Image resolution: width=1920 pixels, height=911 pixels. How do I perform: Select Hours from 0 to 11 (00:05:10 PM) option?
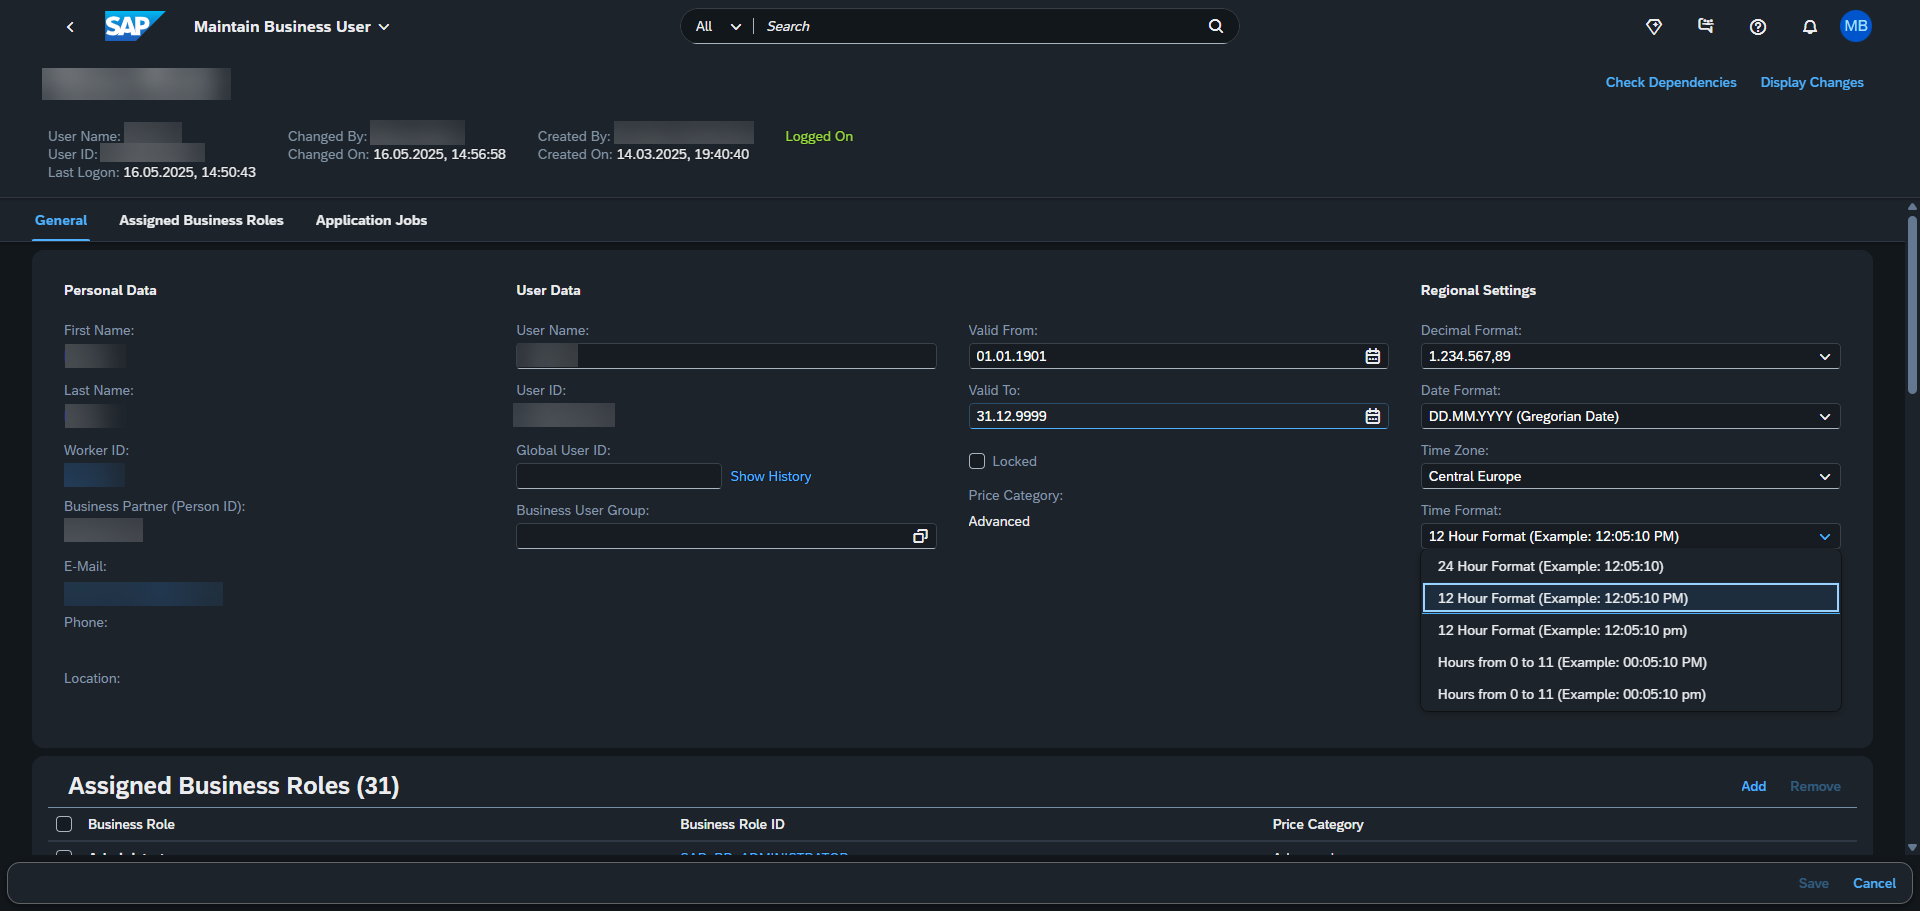tap(1630, 662)
